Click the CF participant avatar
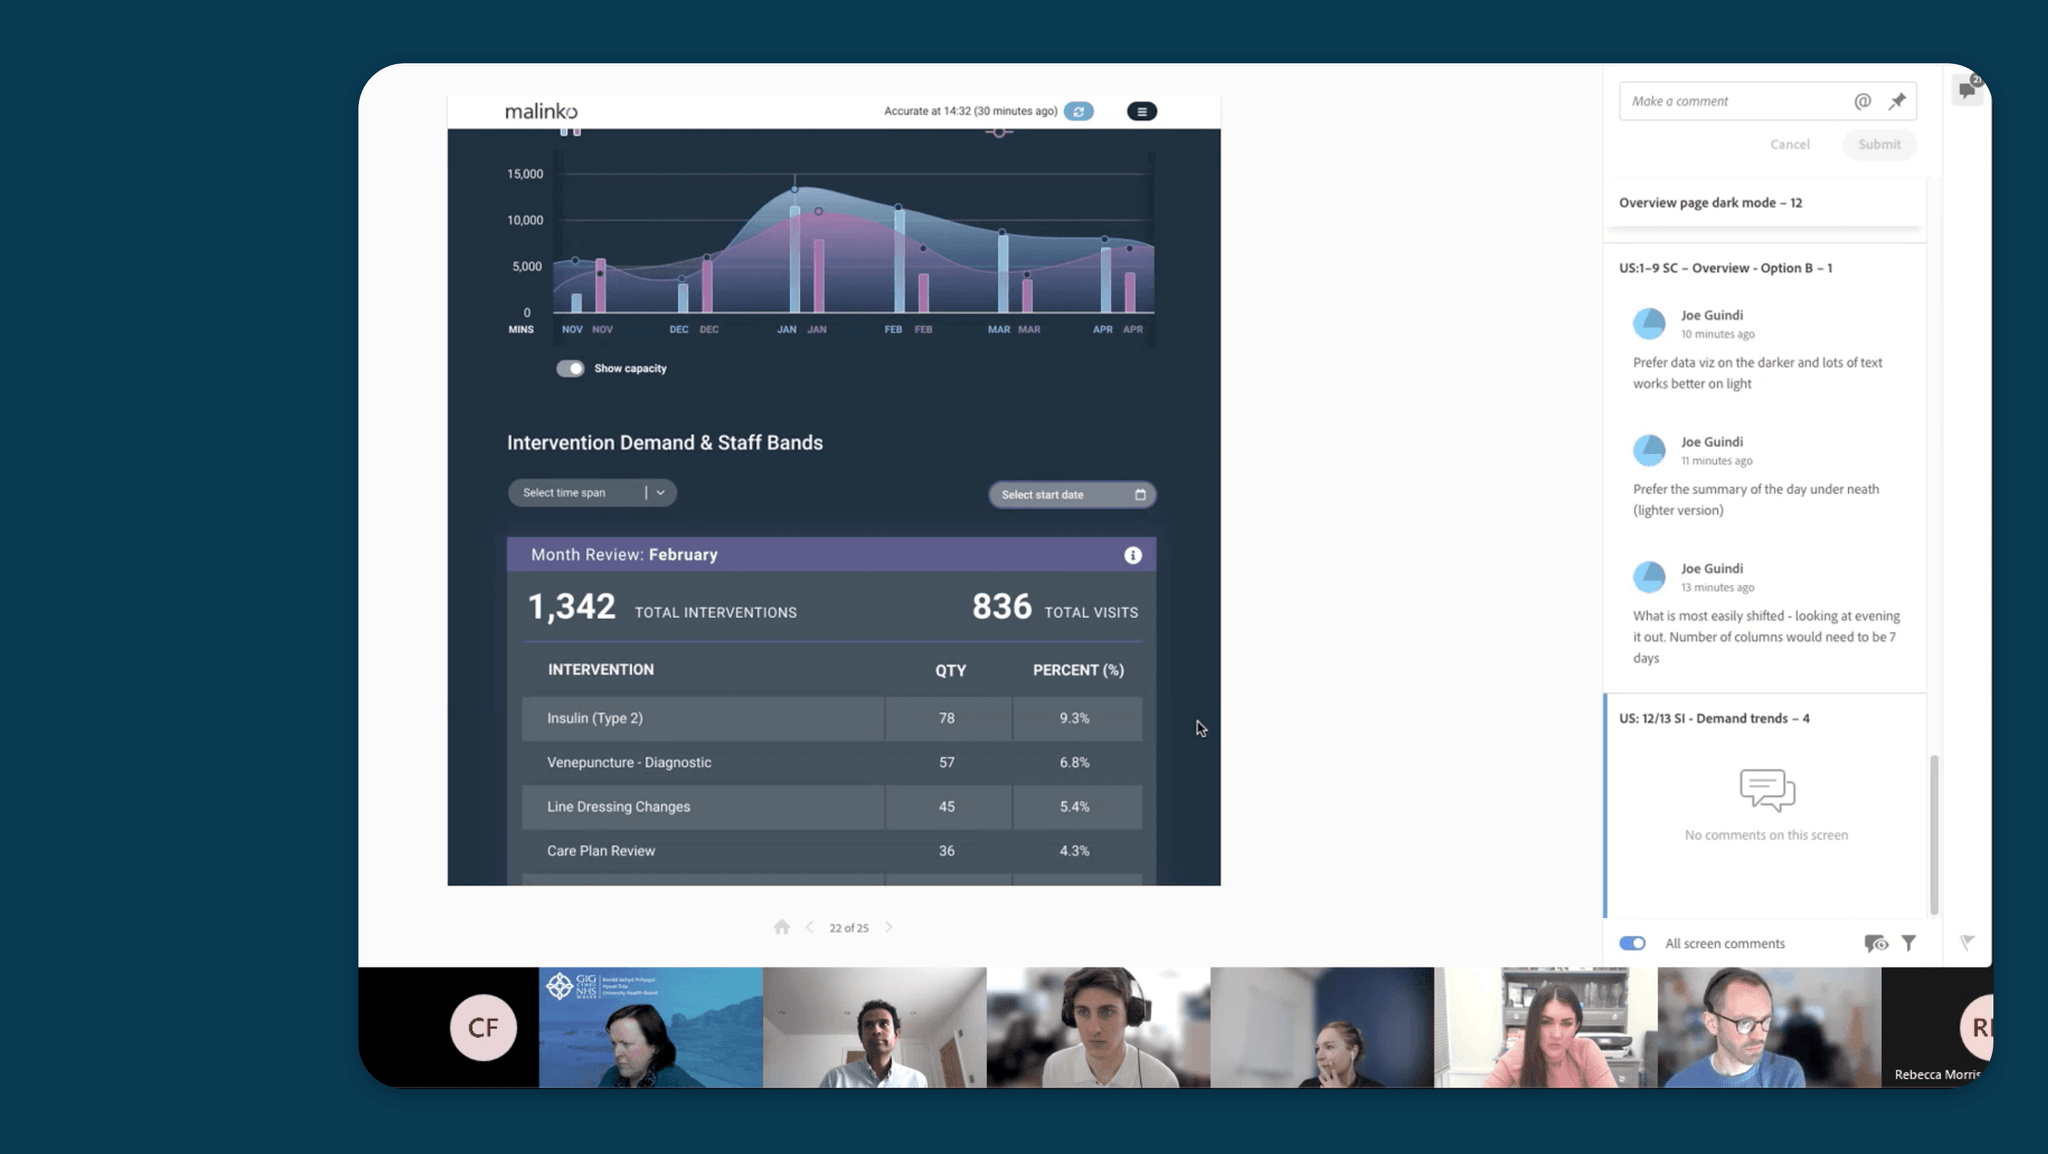The image size is (2048, 1154). pyautogui.click(x=483, y=1027)
